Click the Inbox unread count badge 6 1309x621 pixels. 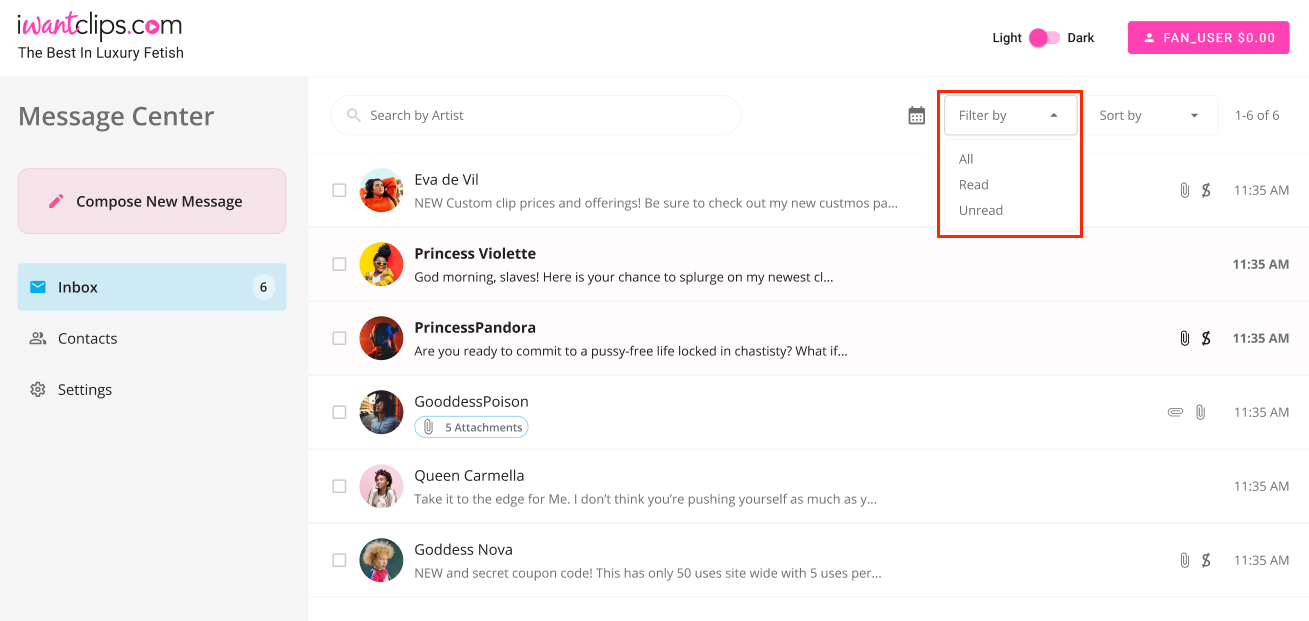[263, 287]
